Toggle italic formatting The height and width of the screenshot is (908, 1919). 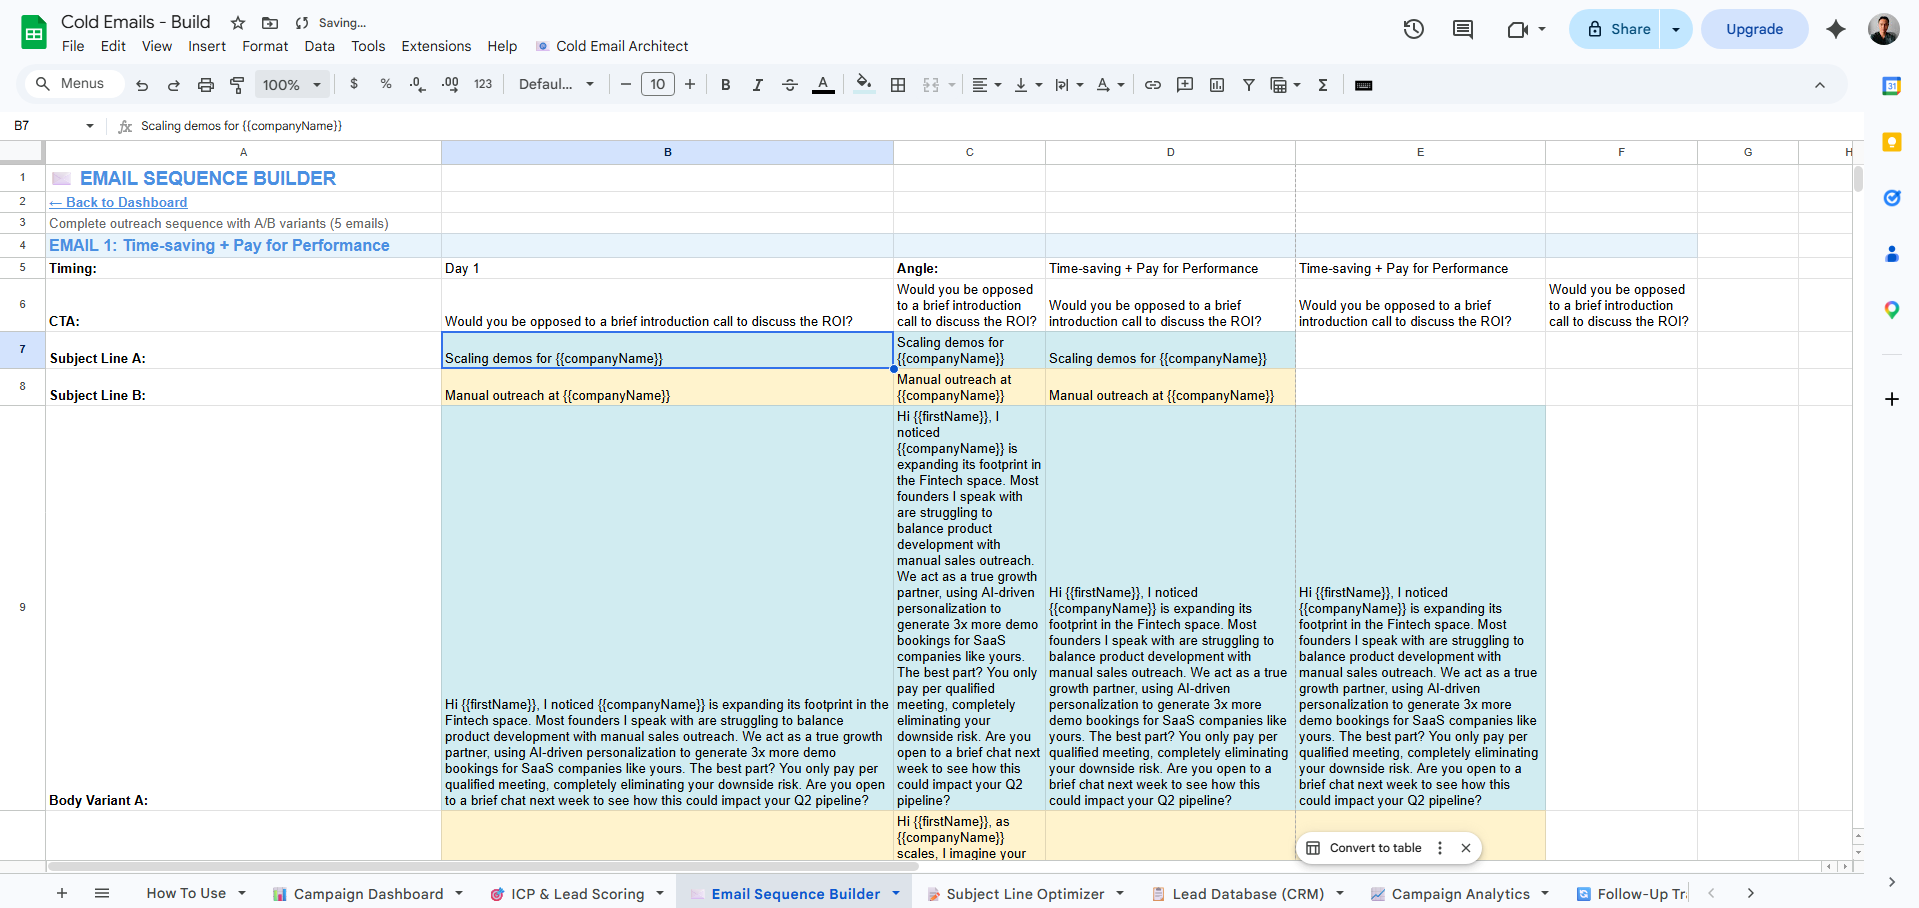coord(758,85)
